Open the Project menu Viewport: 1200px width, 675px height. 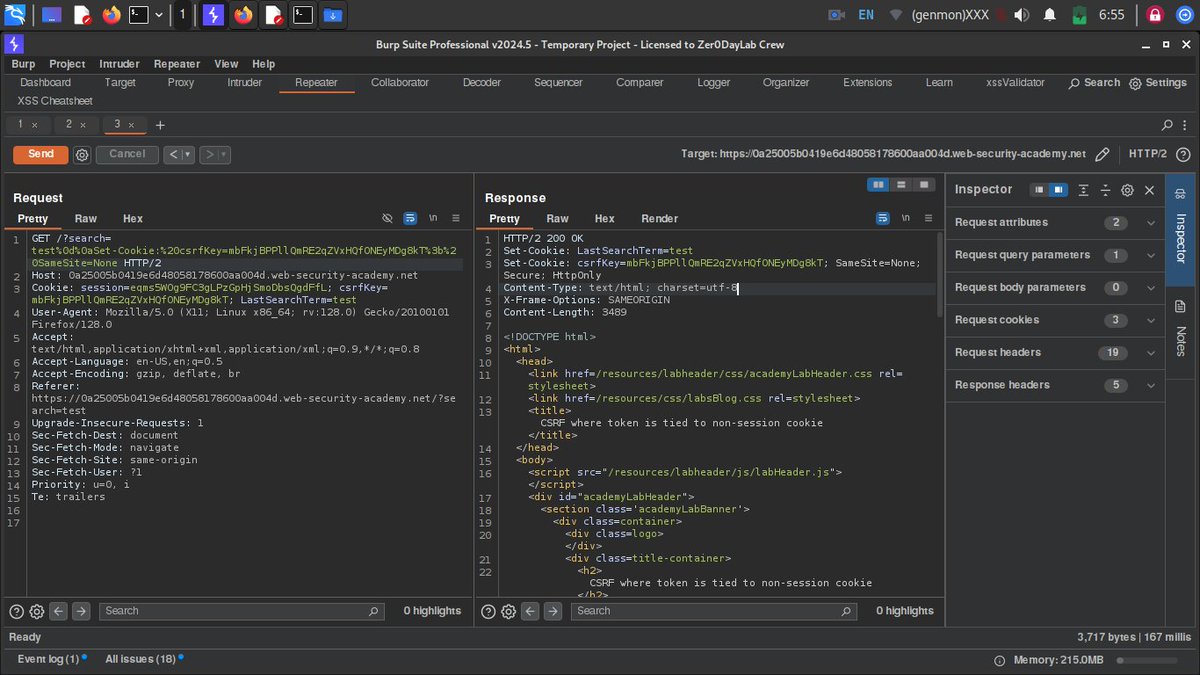click(67, 64)
